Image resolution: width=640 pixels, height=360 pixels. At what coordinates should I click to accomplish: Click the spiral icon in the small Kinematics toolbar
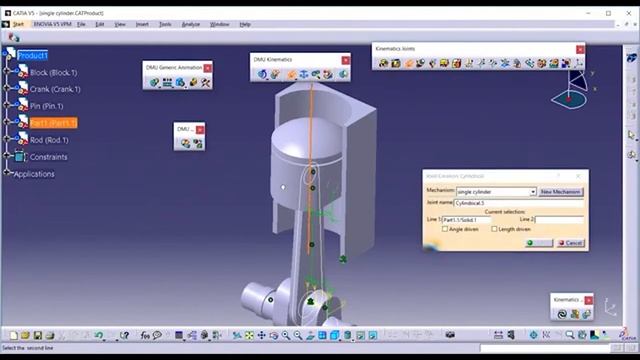562,314
